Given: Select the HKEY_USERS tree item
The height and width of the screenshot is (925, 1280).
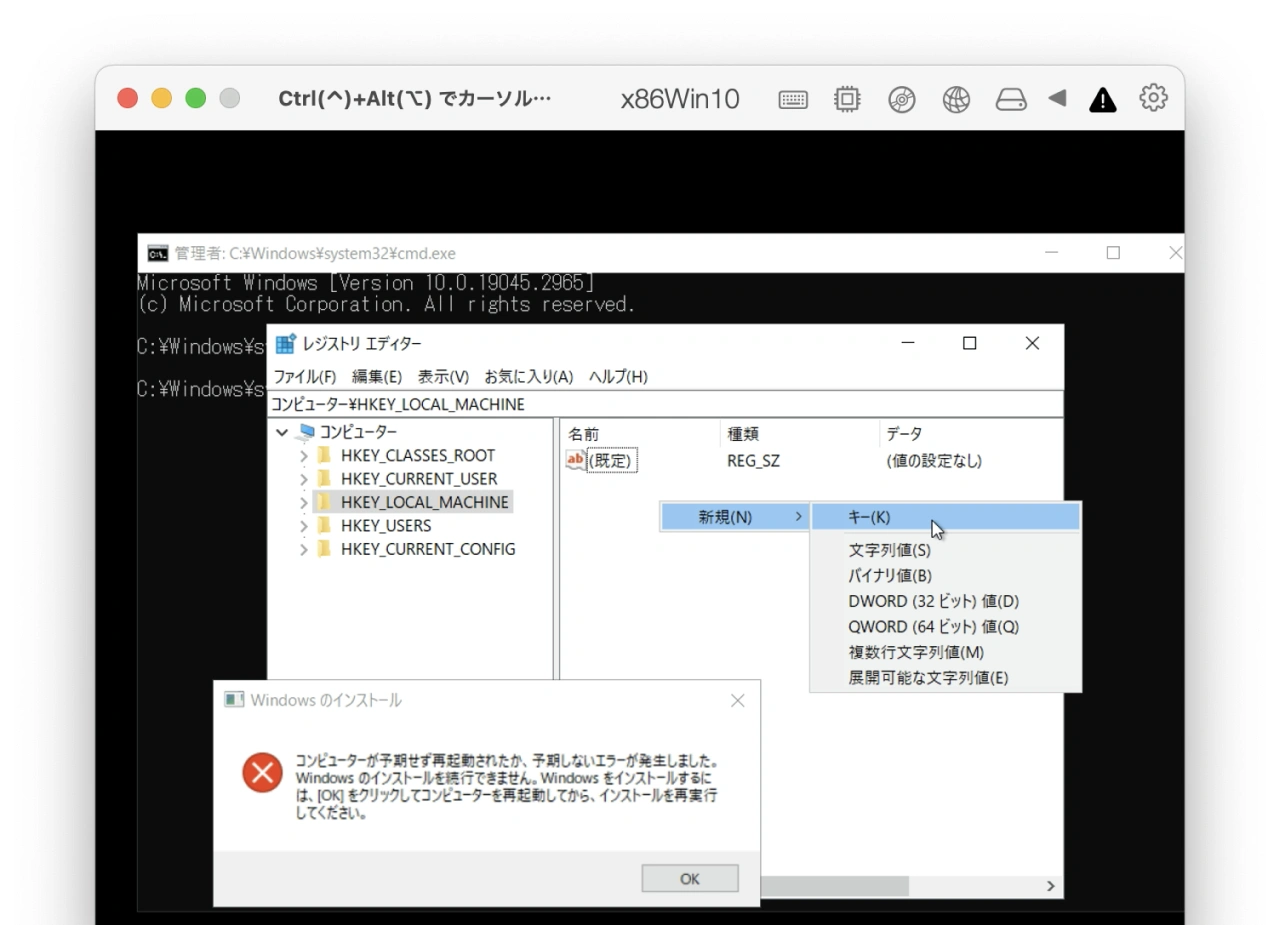Looking at the screenshot, I should 385,526.
